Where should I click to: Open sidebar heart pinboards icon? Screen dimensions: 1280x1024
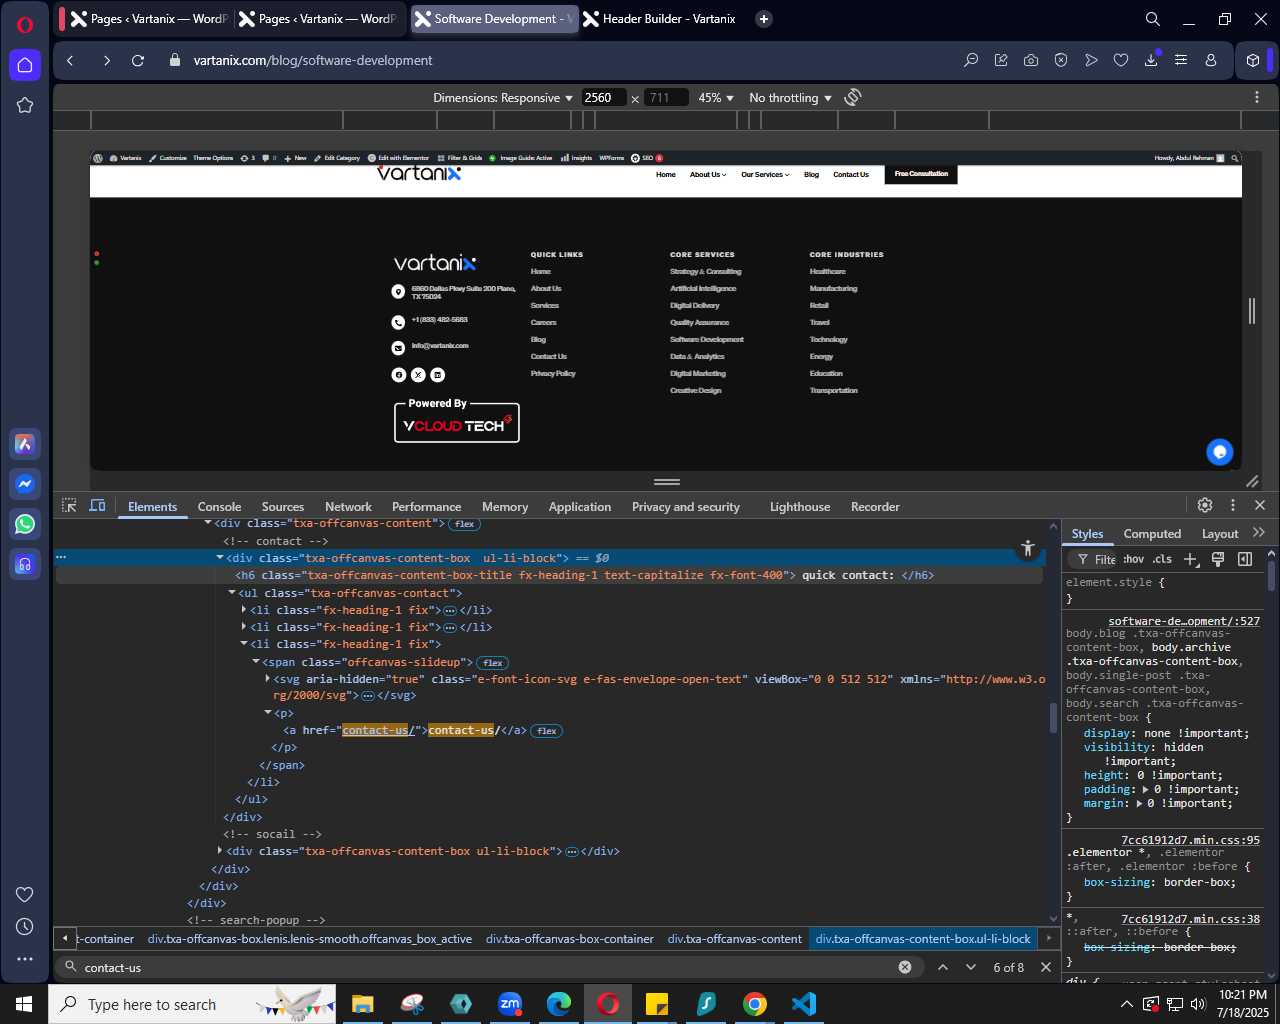point(25,895)
